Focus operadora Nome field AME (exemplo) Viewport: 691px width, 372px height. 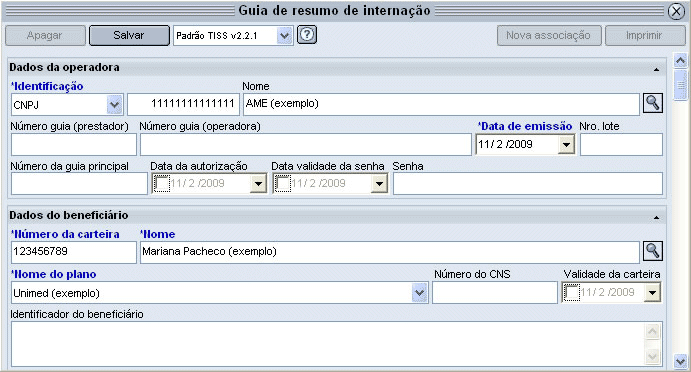[441, 104]
